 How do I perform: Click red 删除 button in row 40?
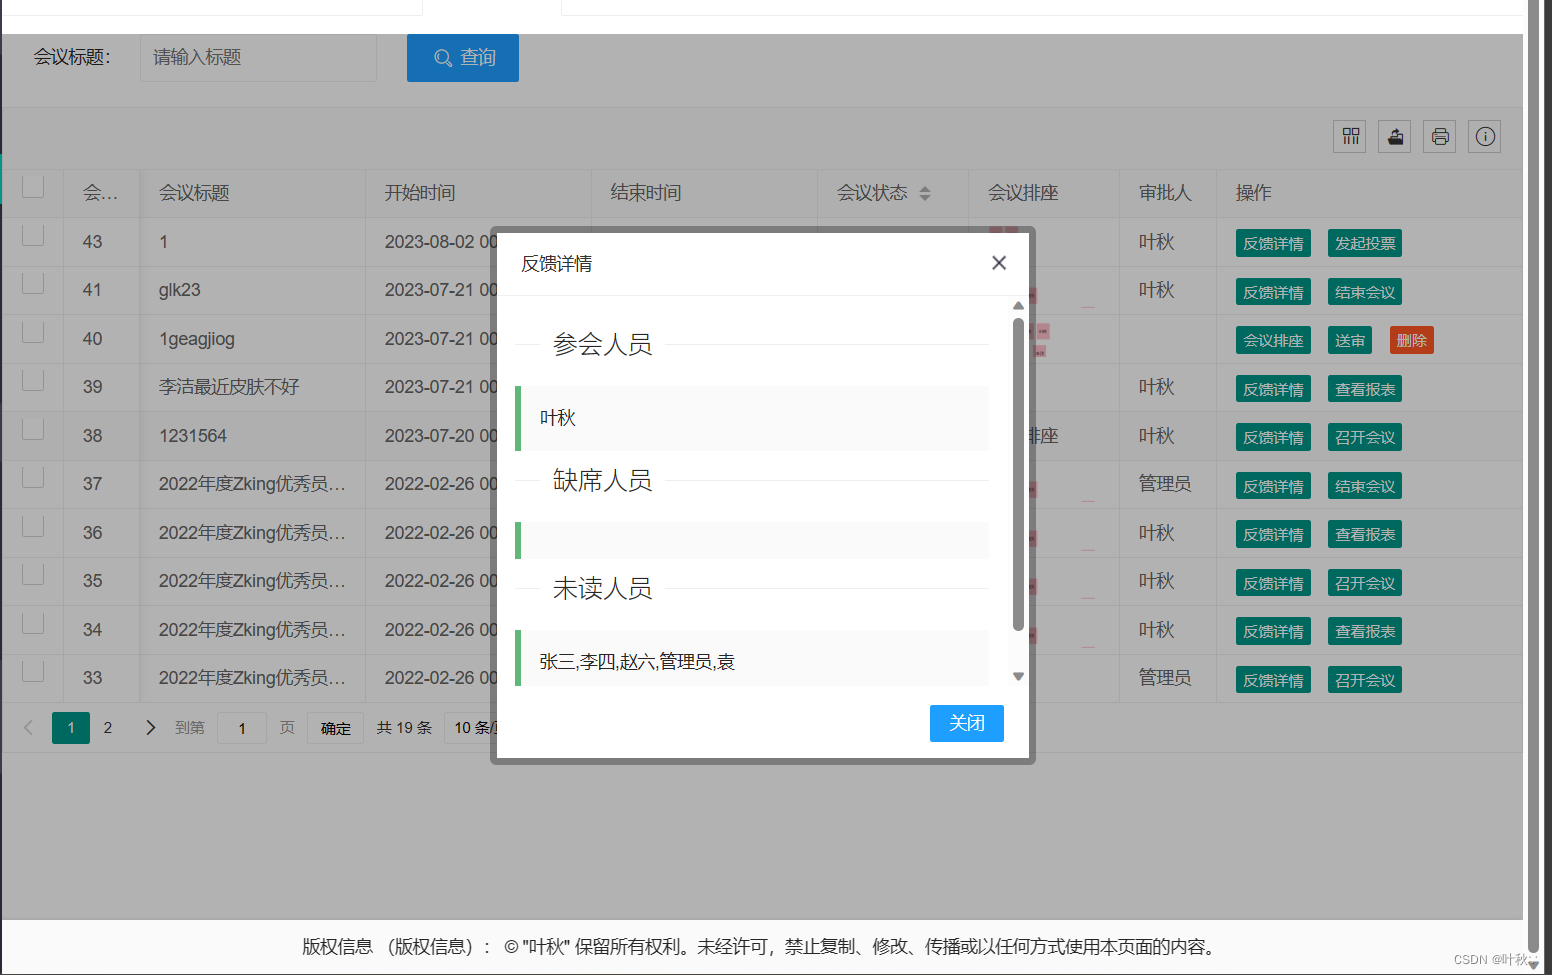[x=1411, y=340]
